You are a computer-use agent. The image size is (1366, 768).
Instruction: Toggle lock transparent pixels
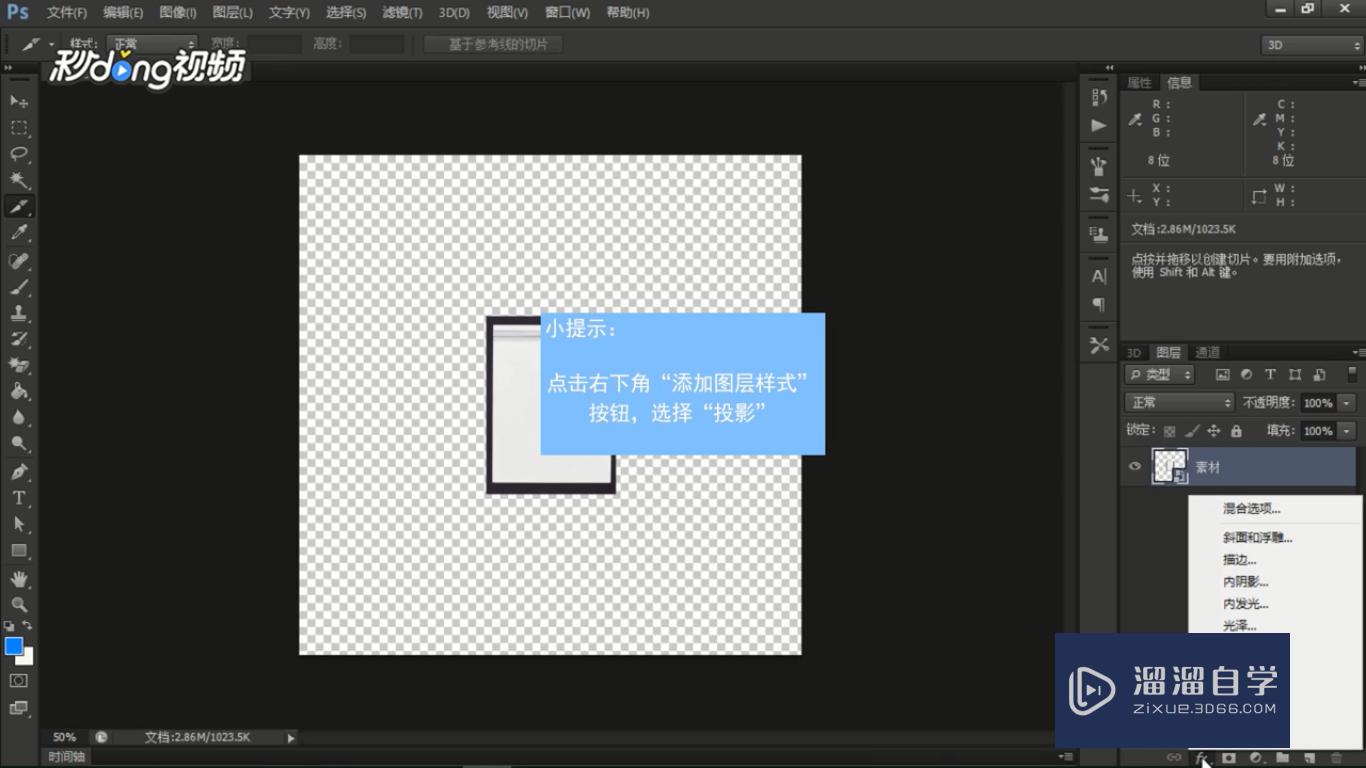click(x=1169, y=431)
